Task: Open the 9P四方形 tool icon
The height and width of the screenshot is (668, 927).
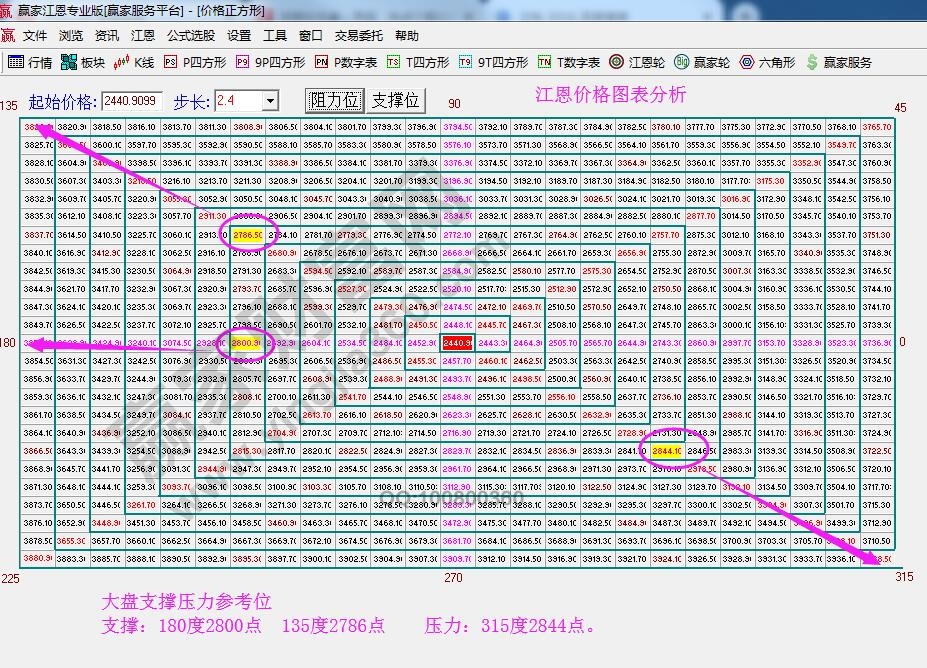Action: [262, 60]
